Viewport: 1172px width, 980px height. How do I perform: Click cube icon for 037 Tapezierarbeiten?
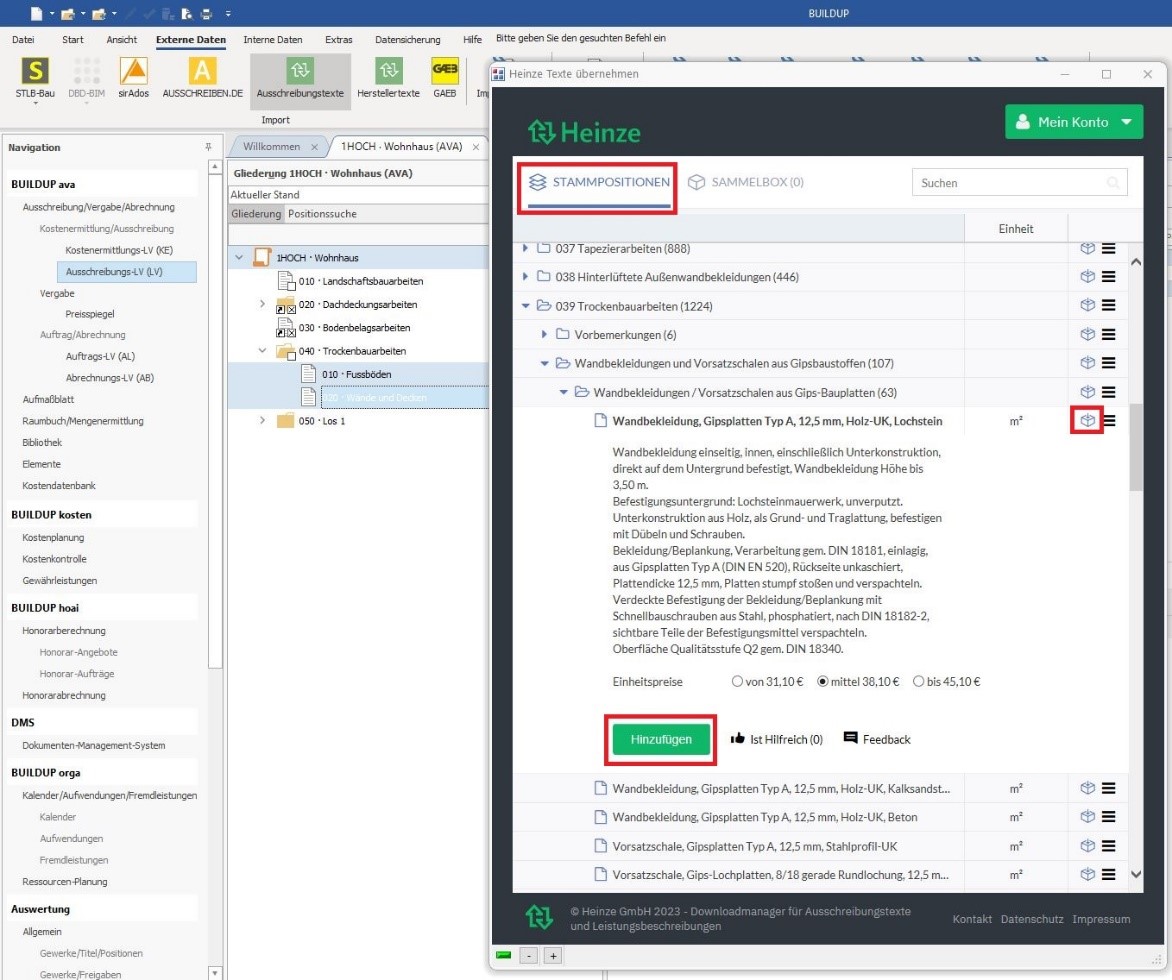tap(1088, 248)
